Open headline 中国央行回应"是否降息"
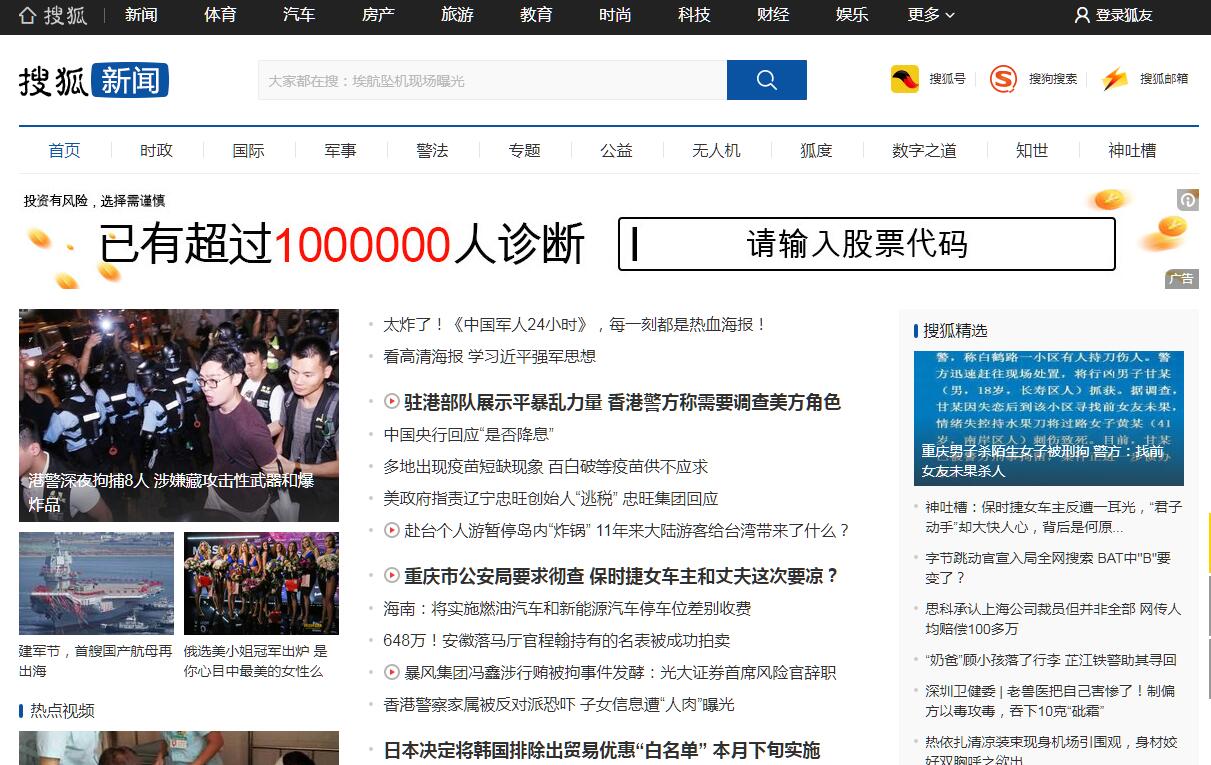Screen dimensions: 1211x765 (468, 435)
